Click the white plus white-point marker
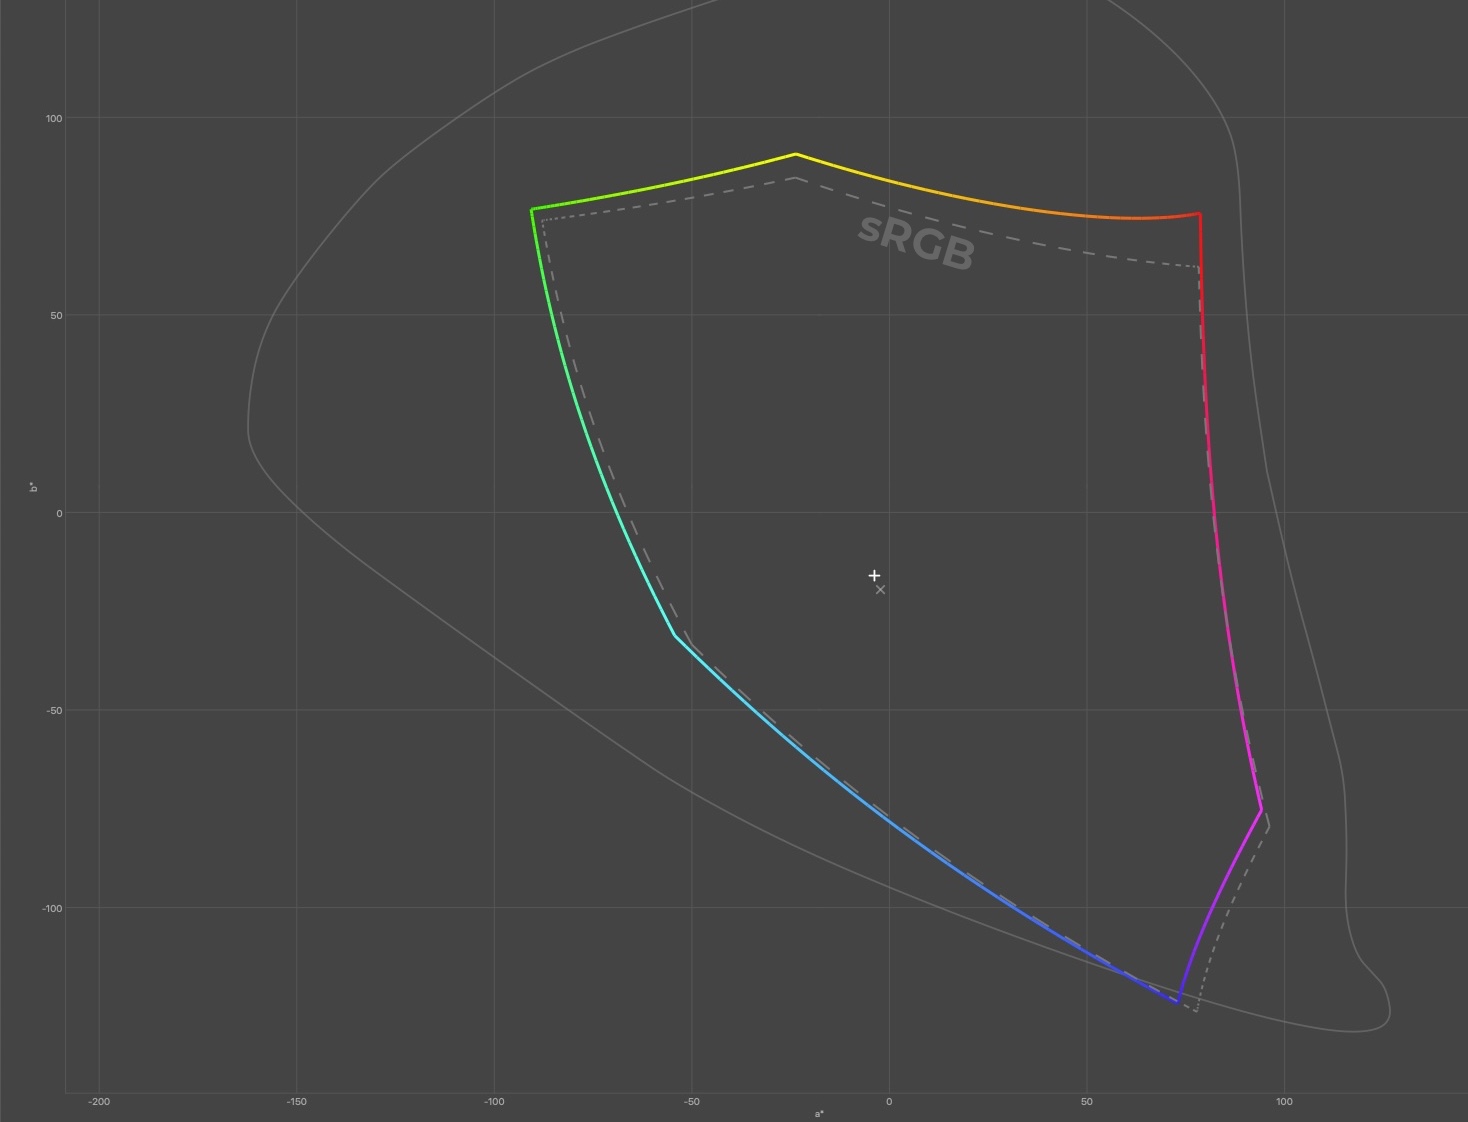1468x1122 pixels. click(x=874, y=575)
